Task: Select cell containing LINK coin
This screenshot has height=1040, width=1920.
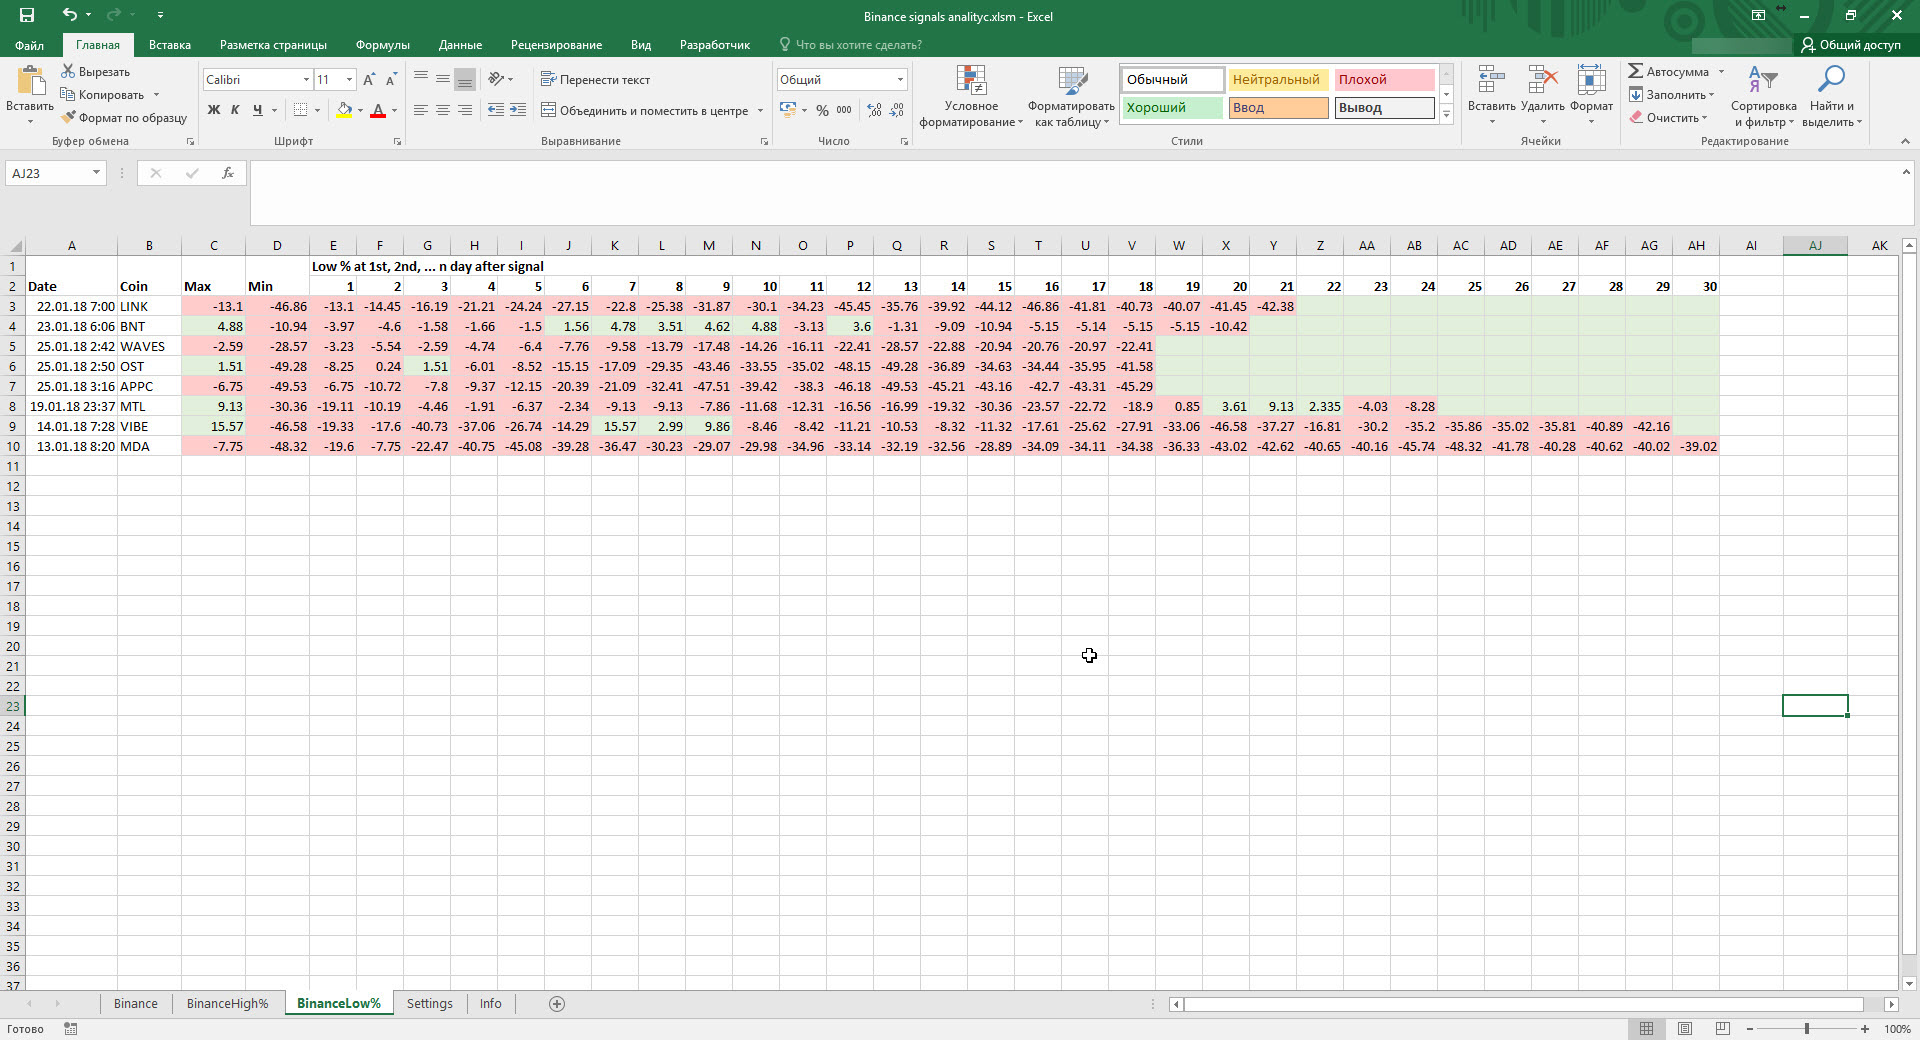Action: (148, 307)
